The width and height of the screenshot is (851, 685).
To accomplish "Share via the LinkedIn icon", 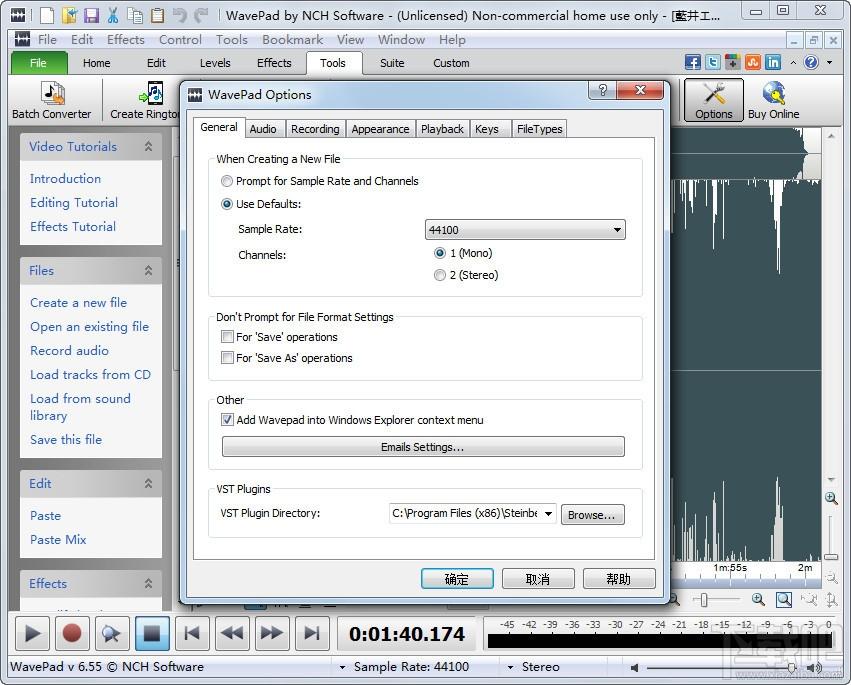I will click(773, 62).
